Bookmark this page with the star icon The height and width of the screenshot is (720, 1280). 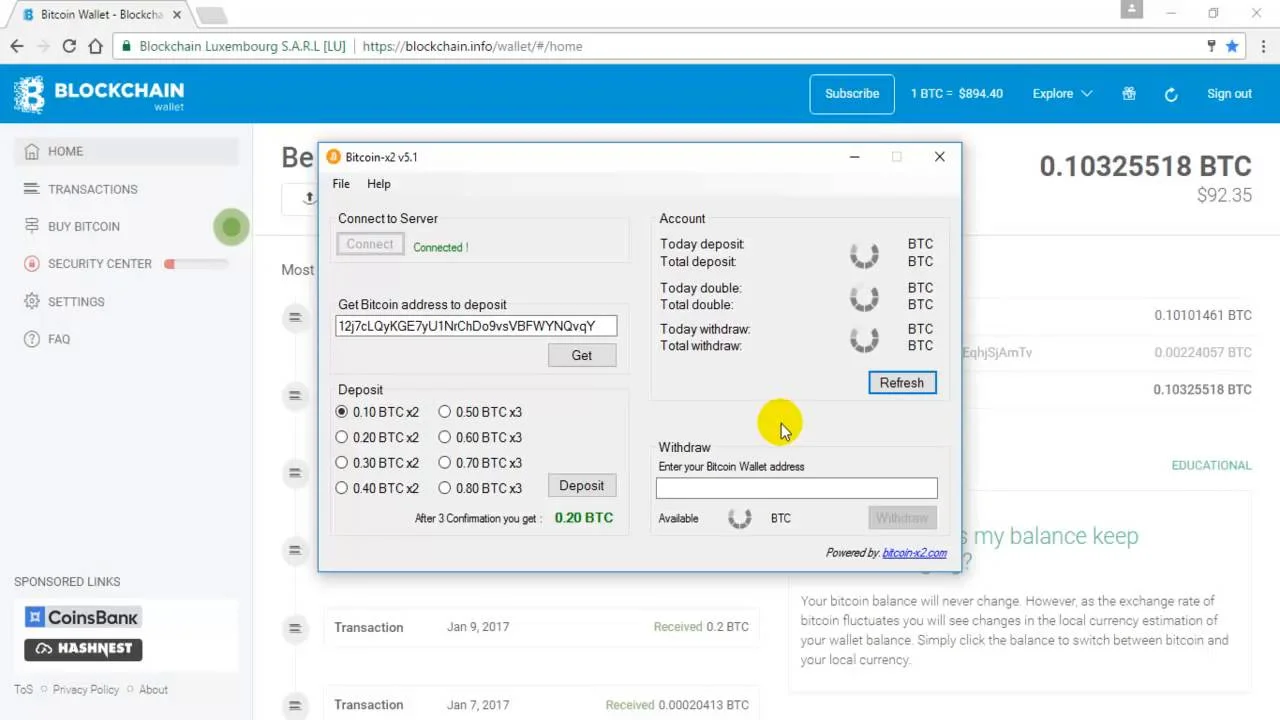tap(1232, 46)
